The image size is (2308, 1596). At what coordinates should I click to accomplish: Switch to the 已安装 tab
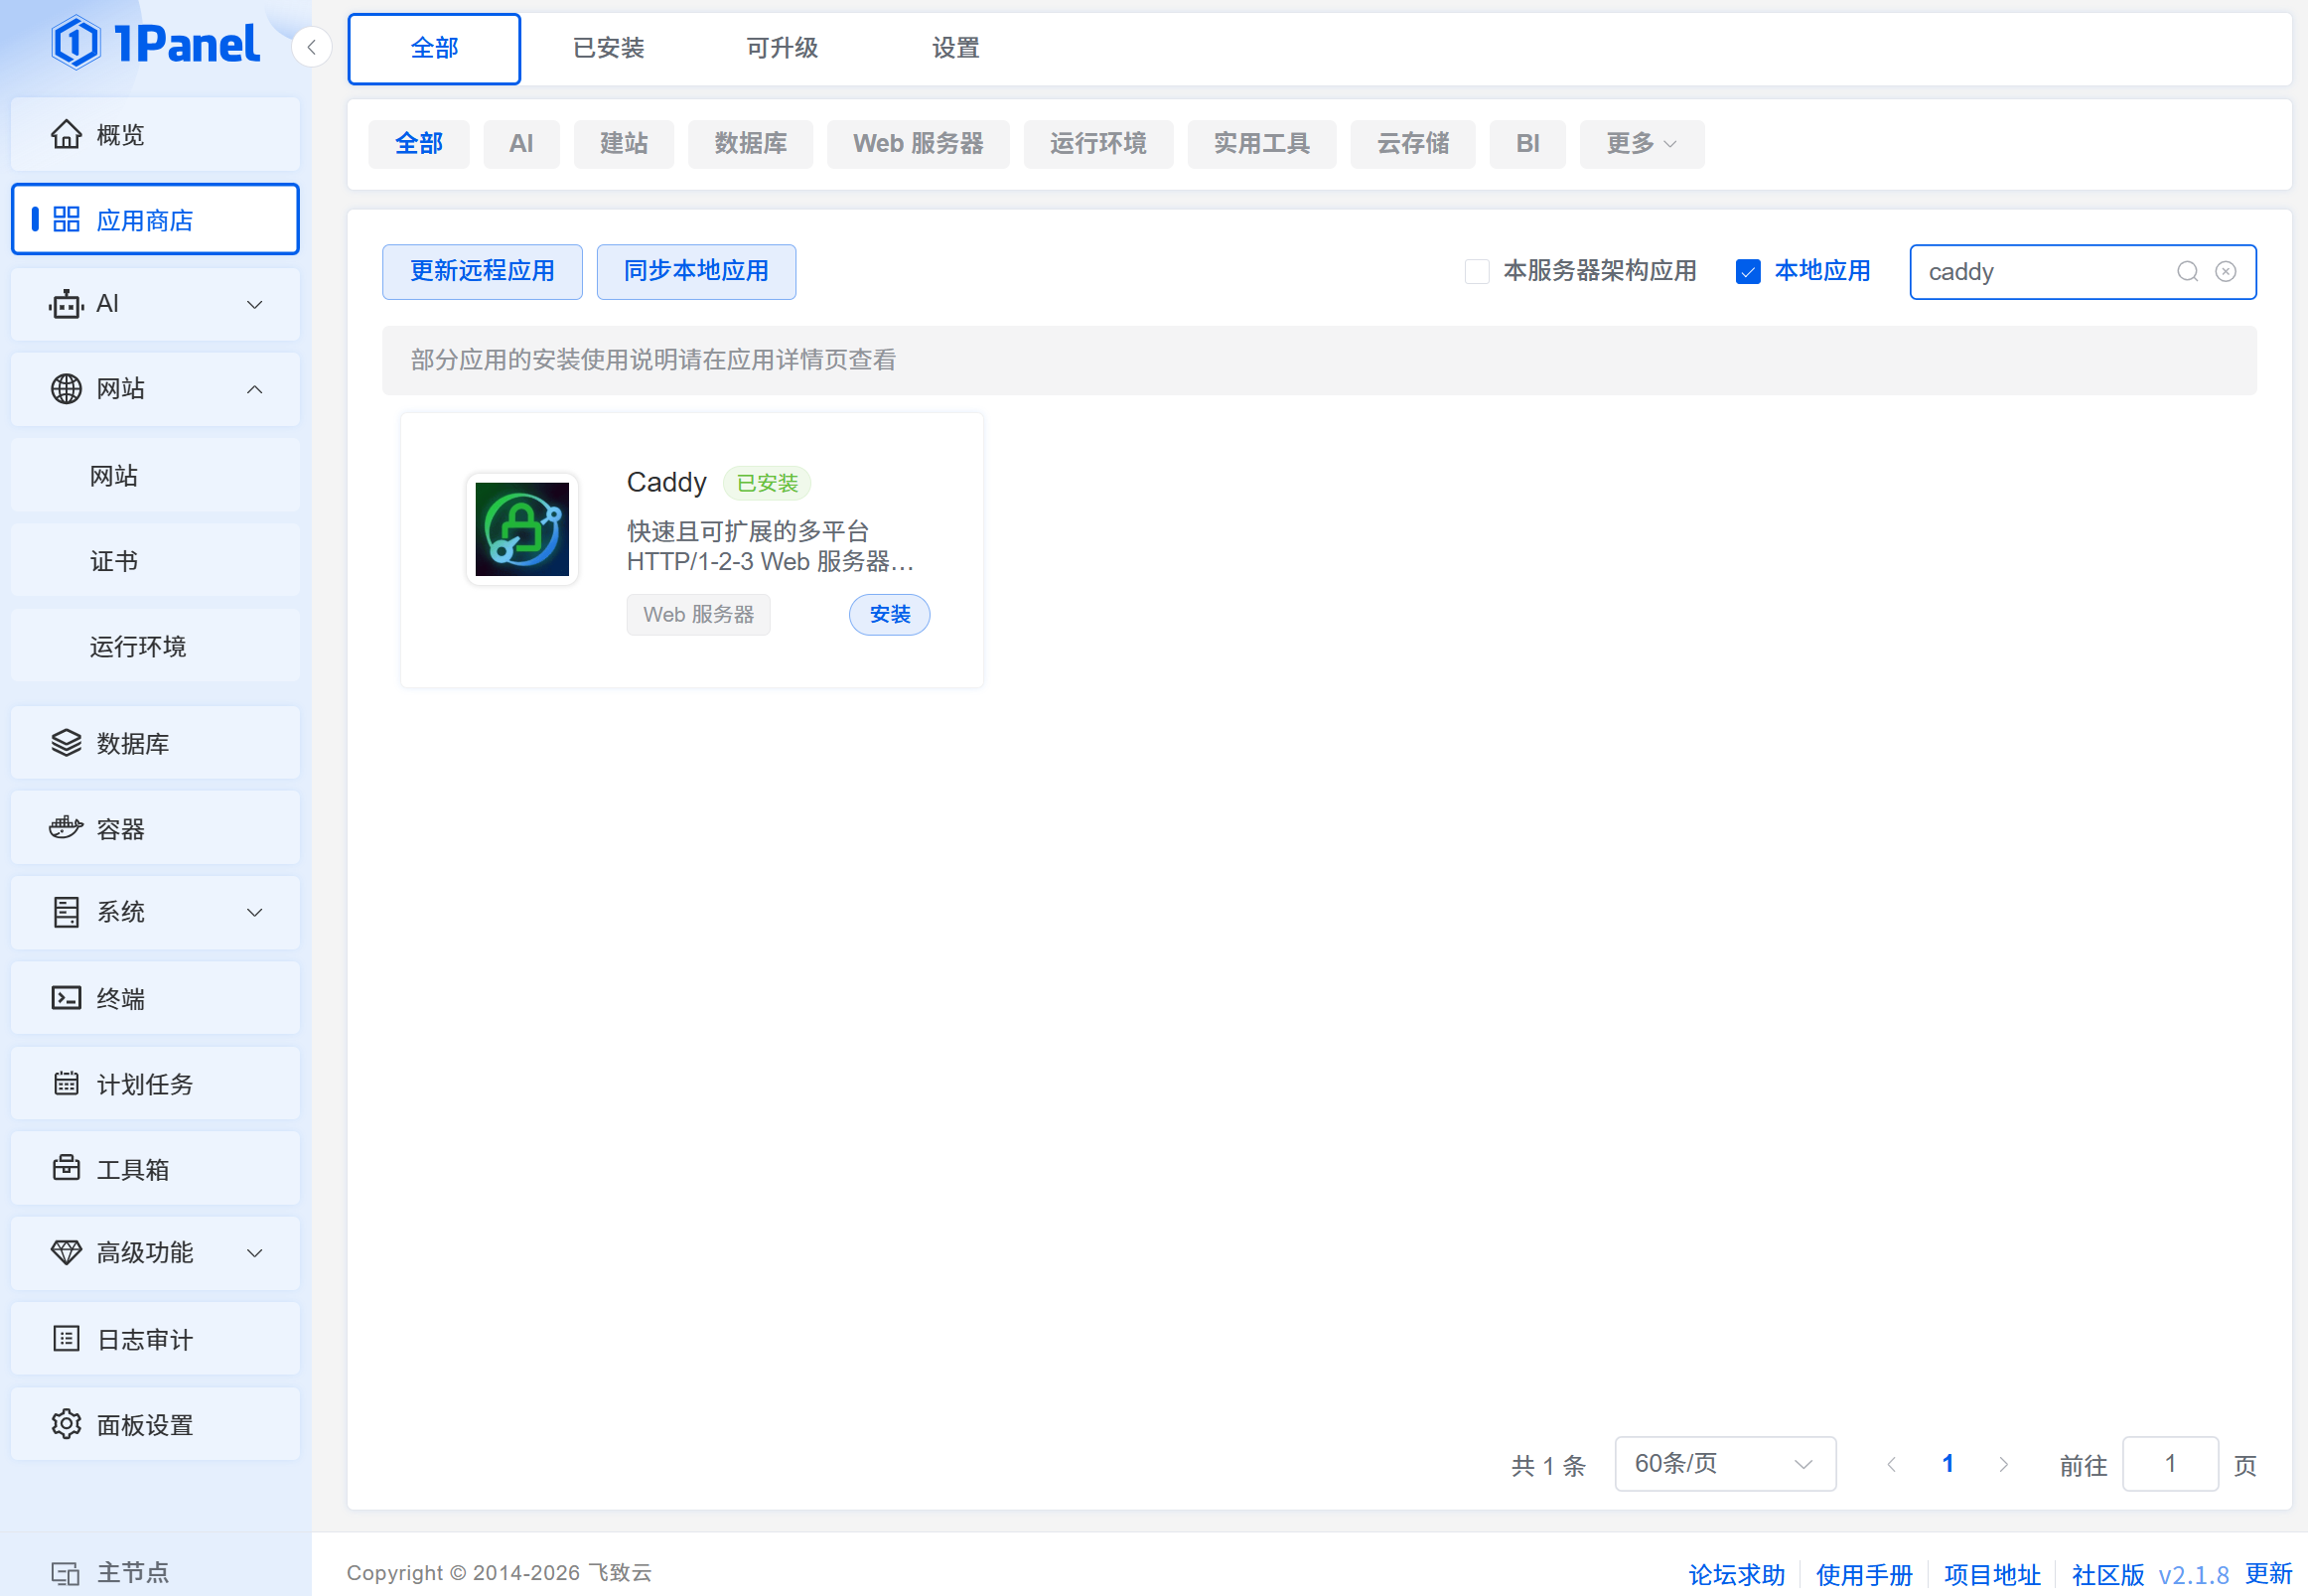[608, 47]
